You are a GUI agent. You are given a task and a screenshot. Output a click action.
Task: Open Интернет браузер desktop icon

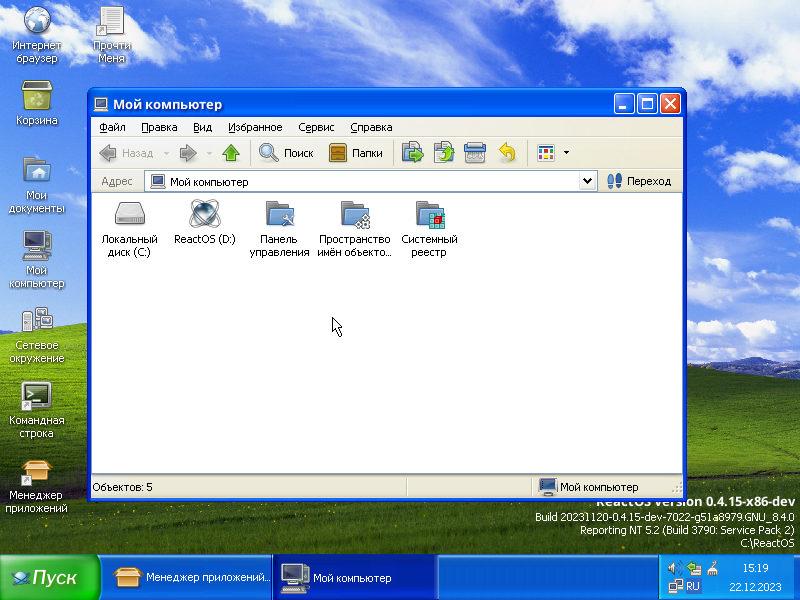[37, 35]
